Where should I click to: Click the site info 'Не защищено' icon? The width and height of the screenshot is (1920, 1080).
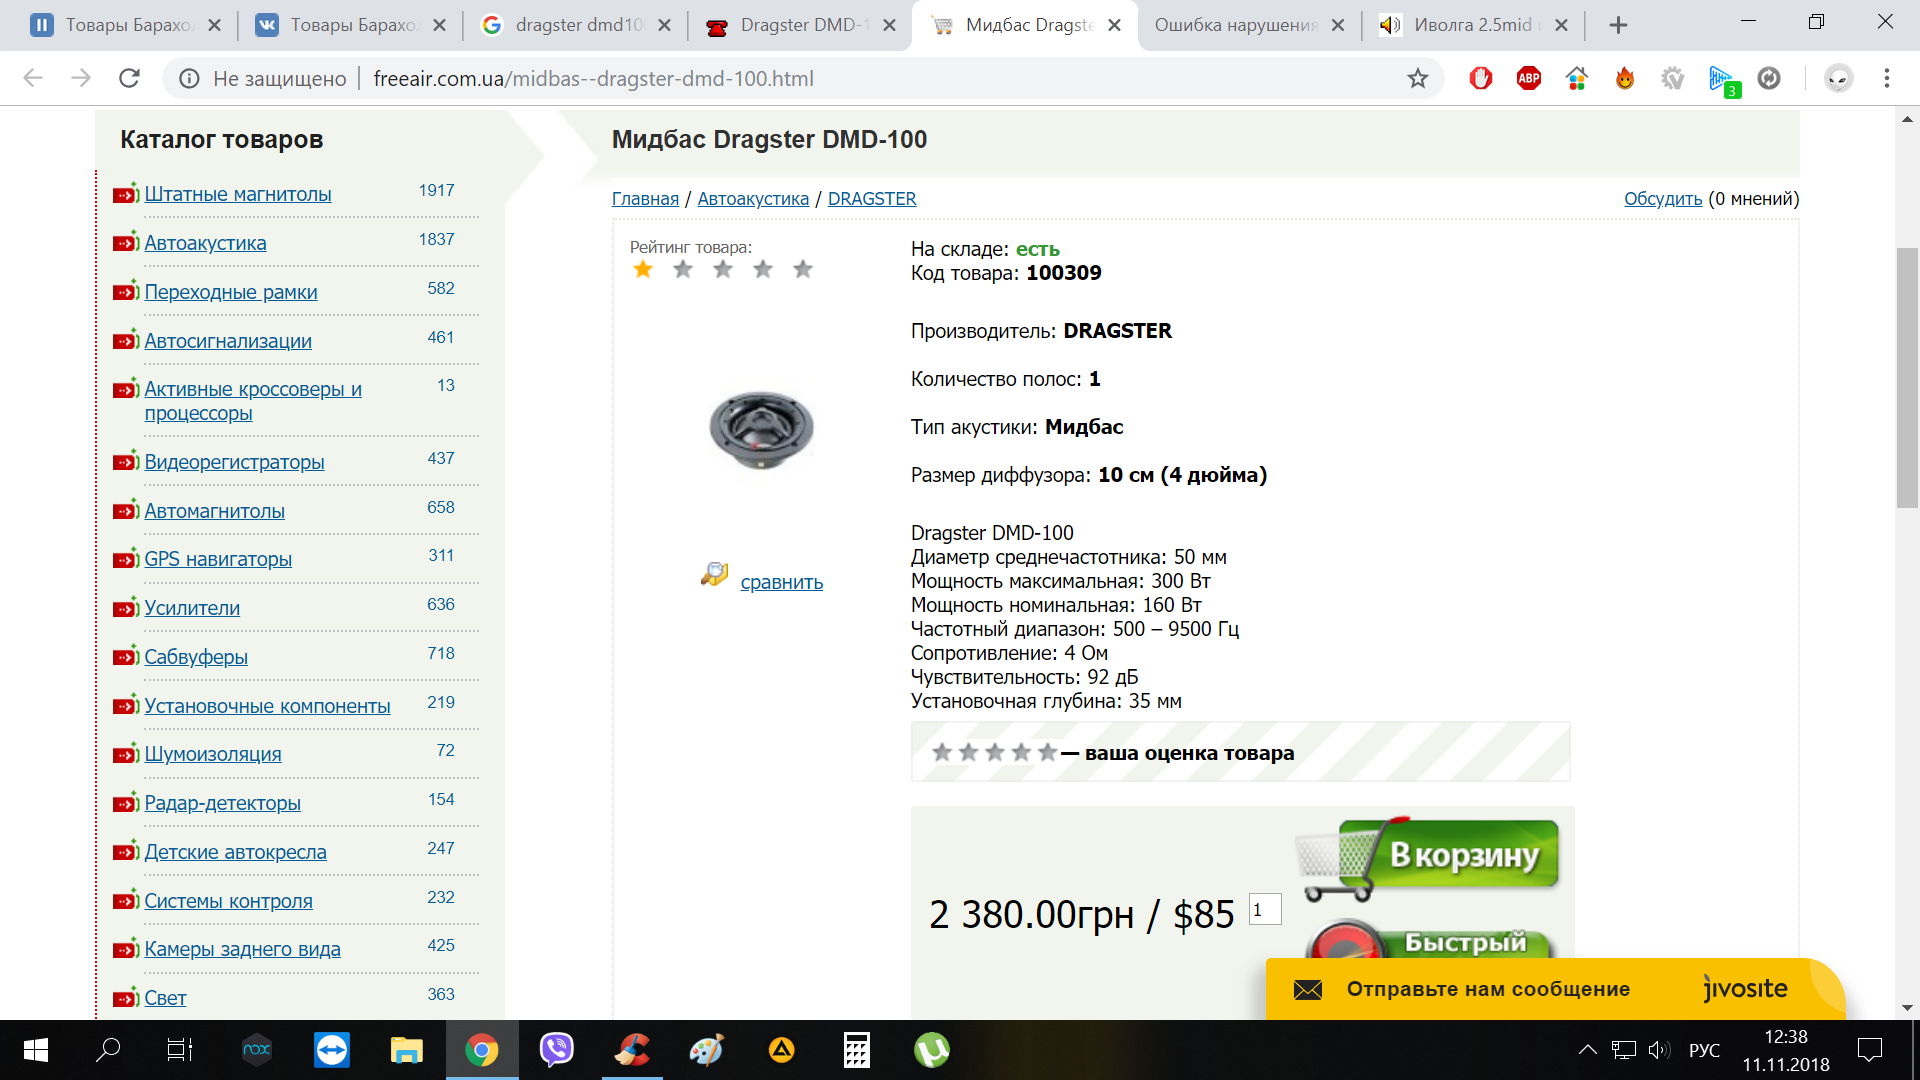189,78
